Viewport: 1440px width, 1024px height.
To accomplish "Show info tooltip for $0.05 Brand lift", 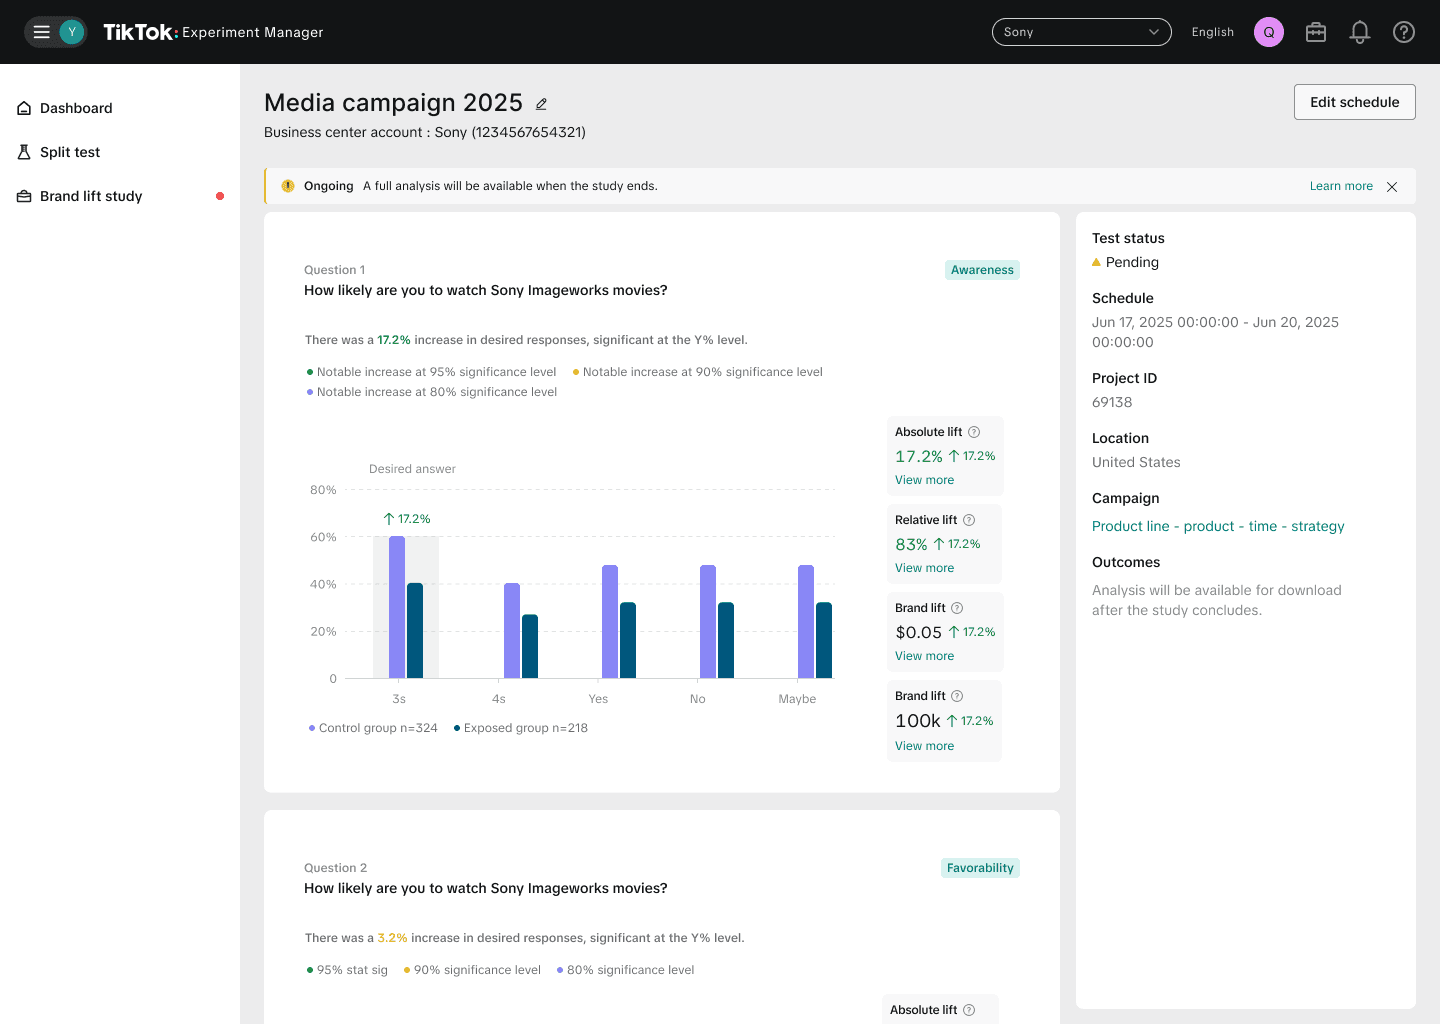I will click(957, 608).
